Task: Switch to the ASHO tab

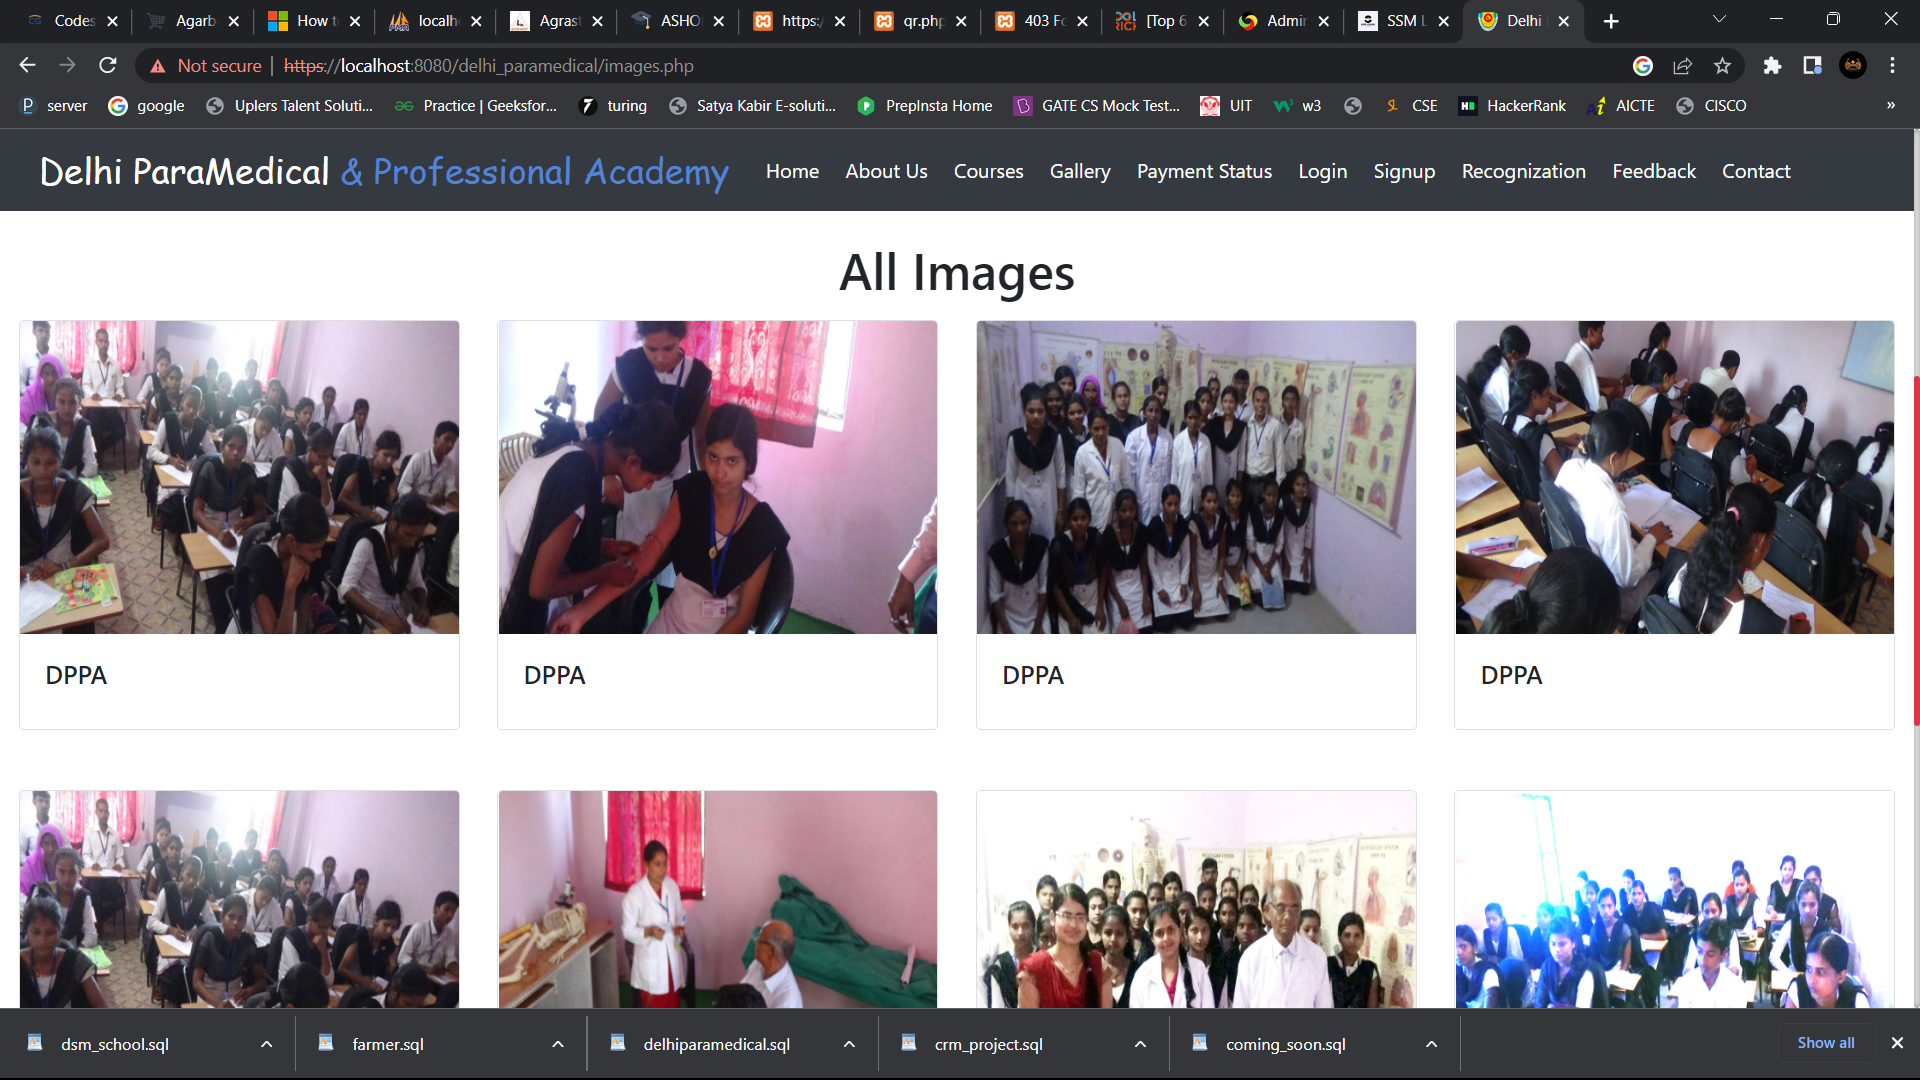Action: 668,21
